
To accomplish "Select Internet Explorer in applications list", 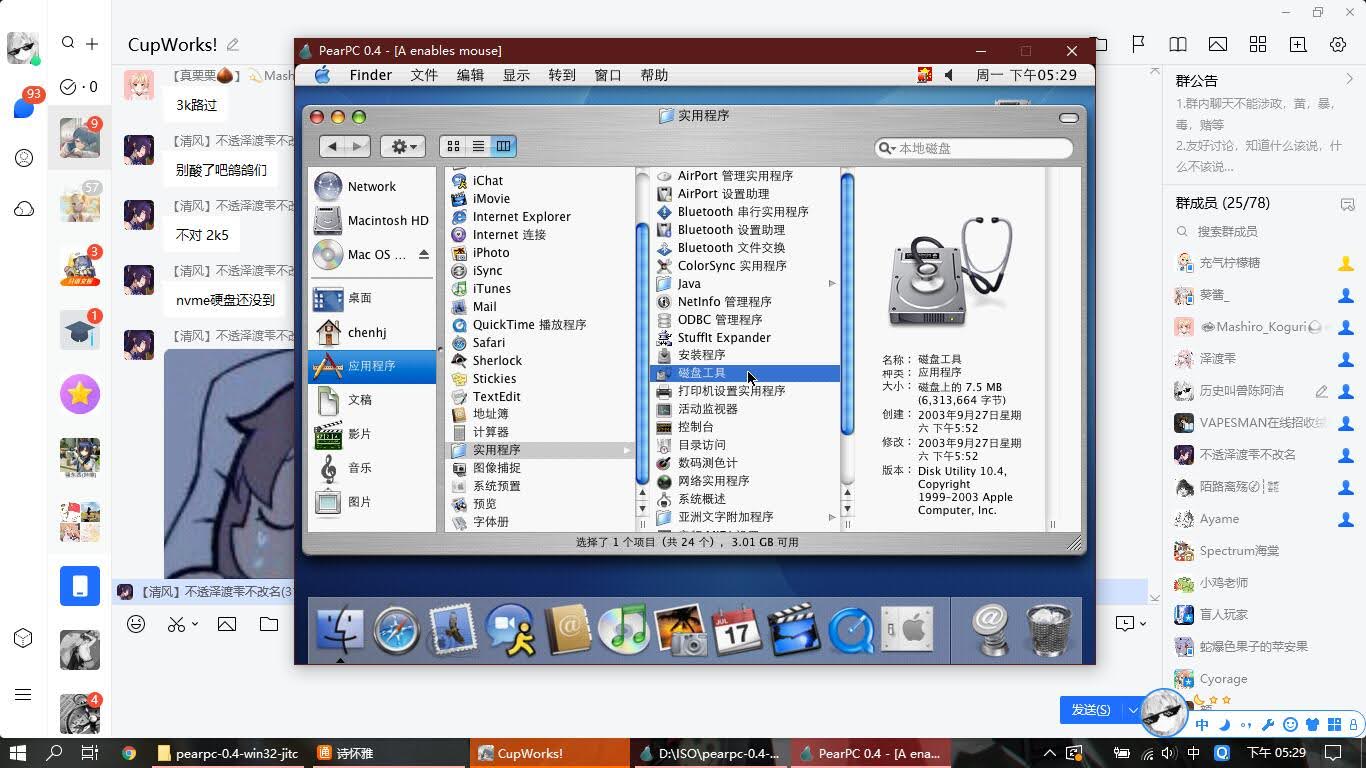I will 539,216.
